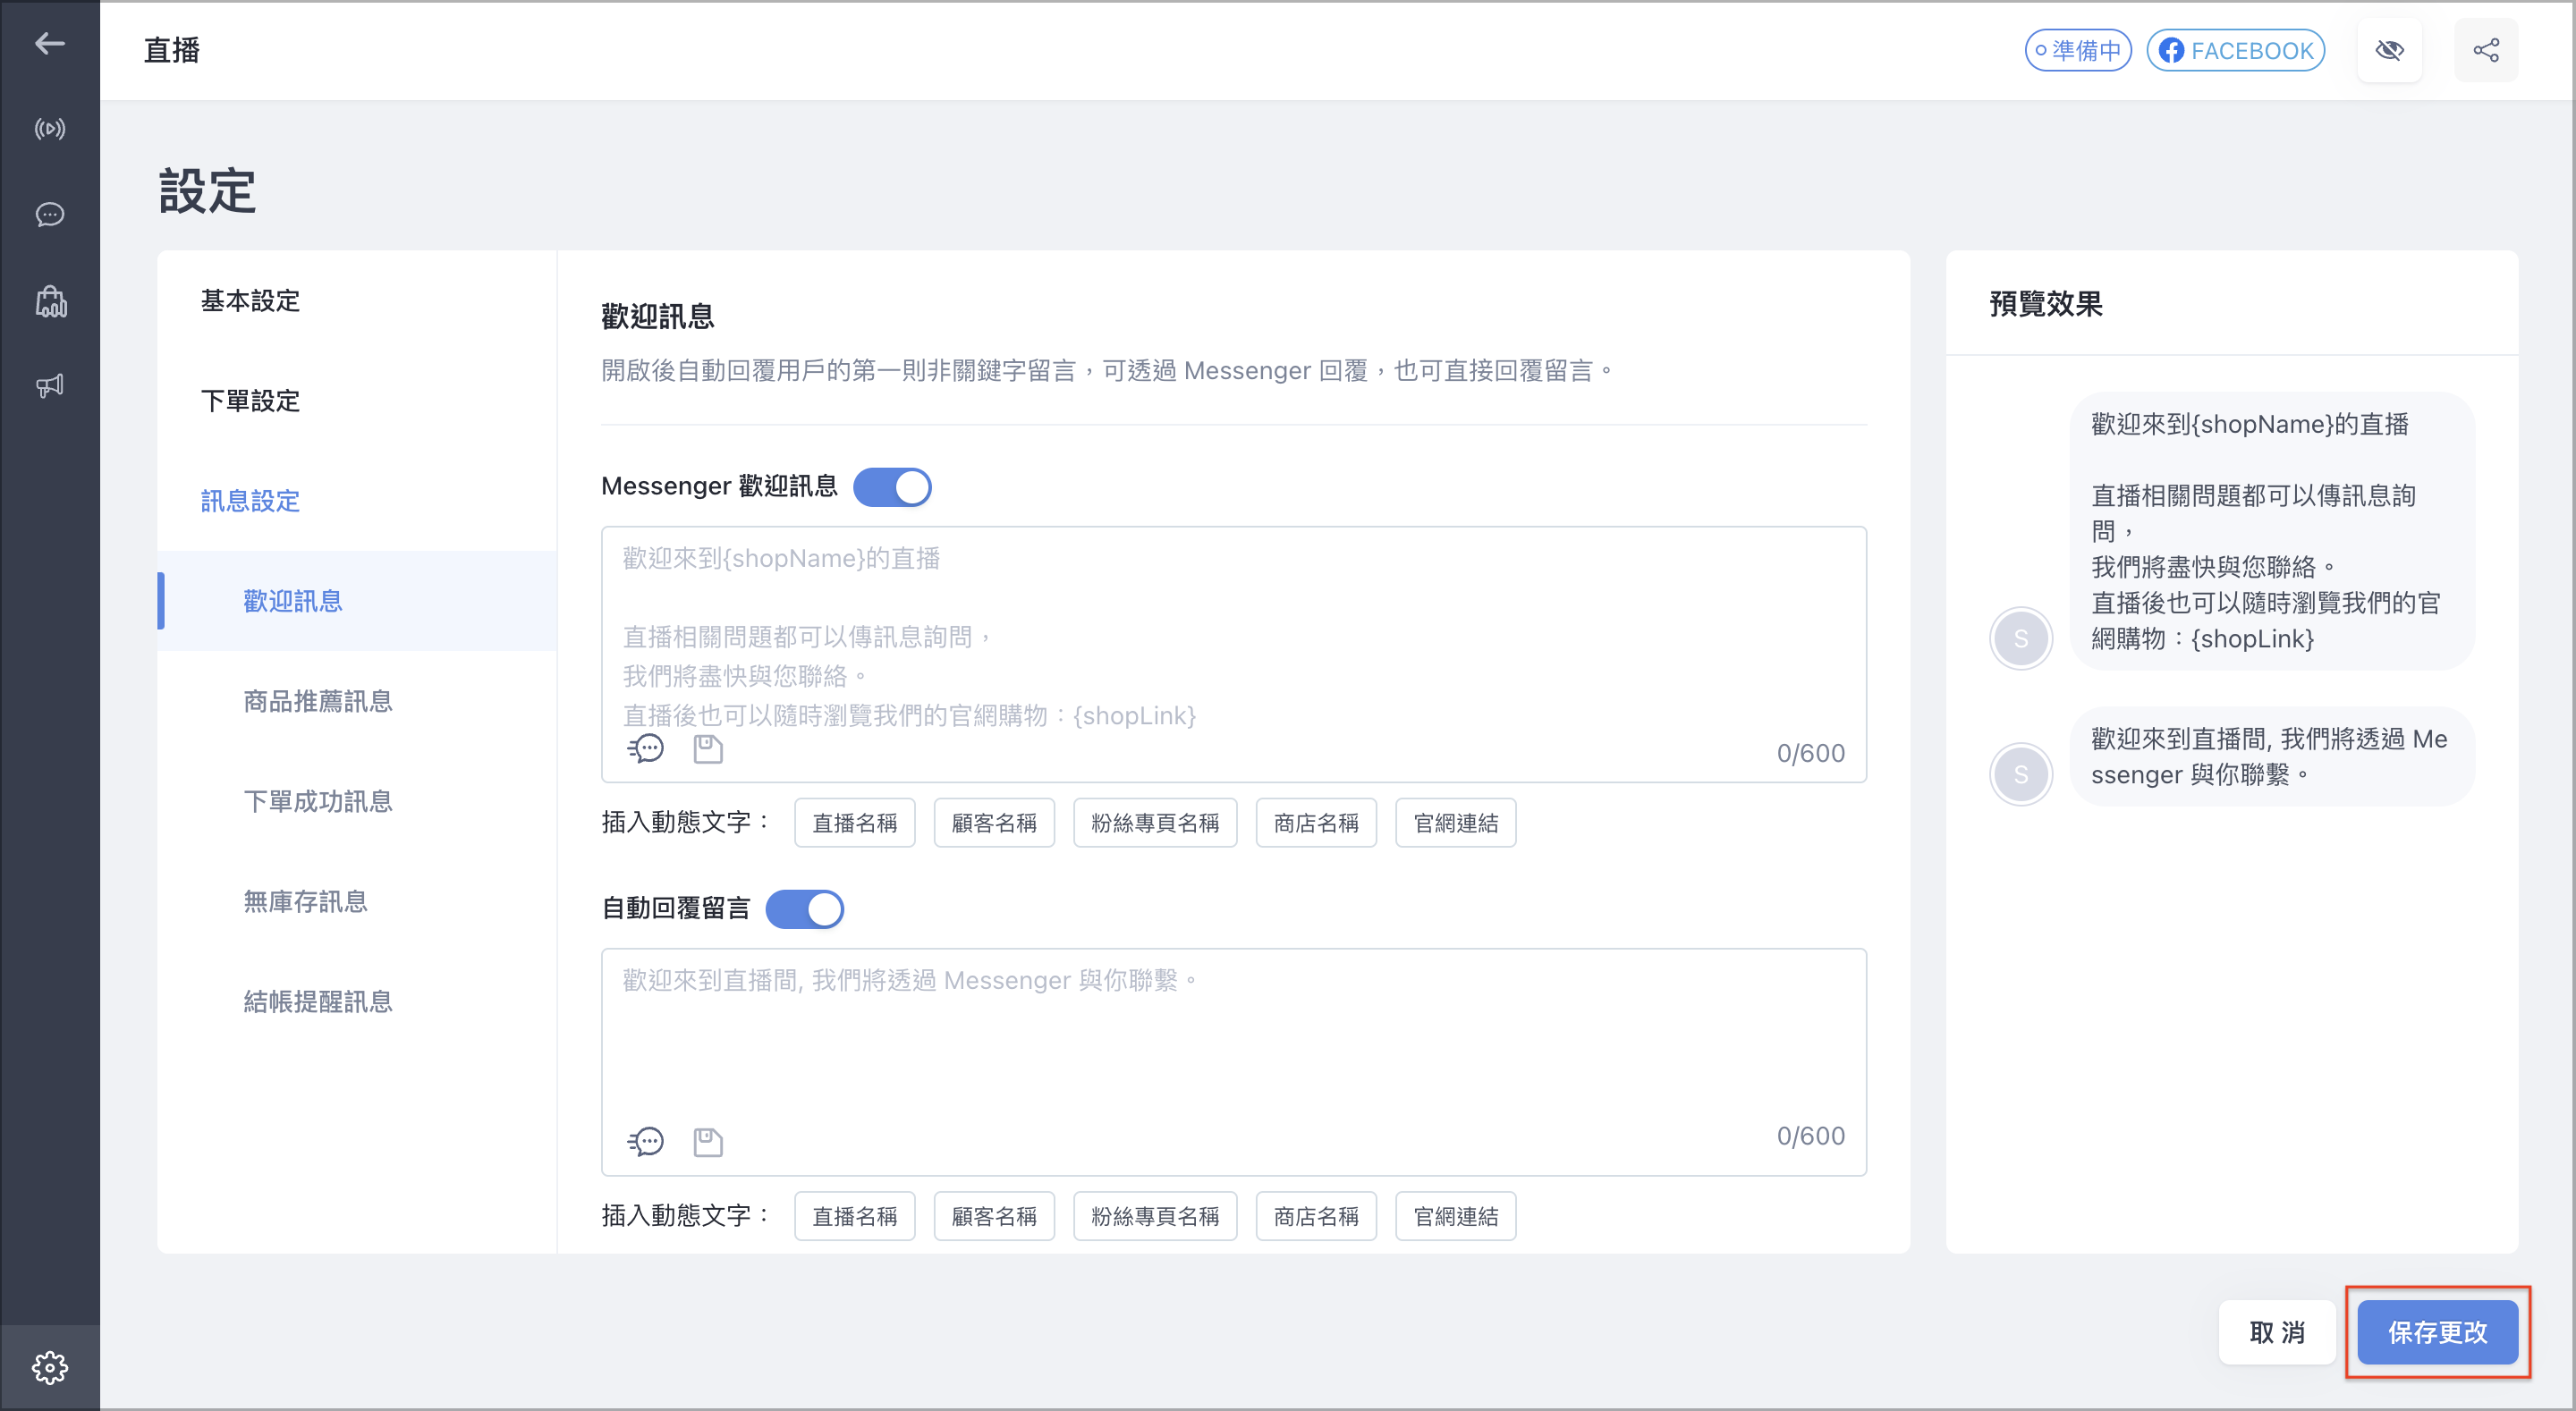Open the settings gear icon
Image resolution: width=2576 pixels, height=1411 pixels.
tap(49, 1367)
